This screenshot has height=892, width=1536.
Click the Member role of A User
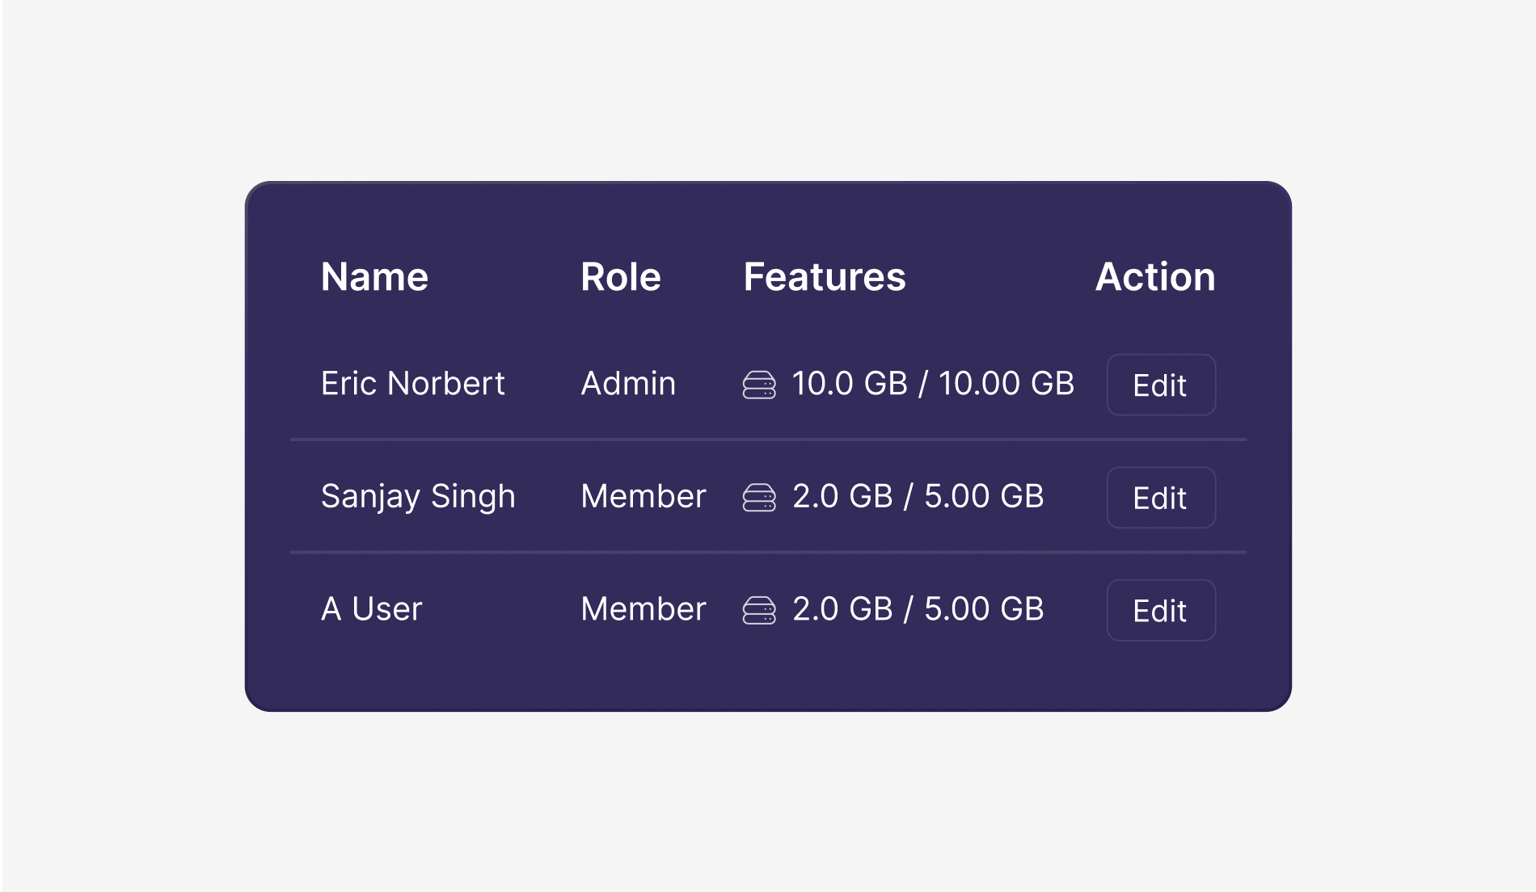[x=643, y=609]
